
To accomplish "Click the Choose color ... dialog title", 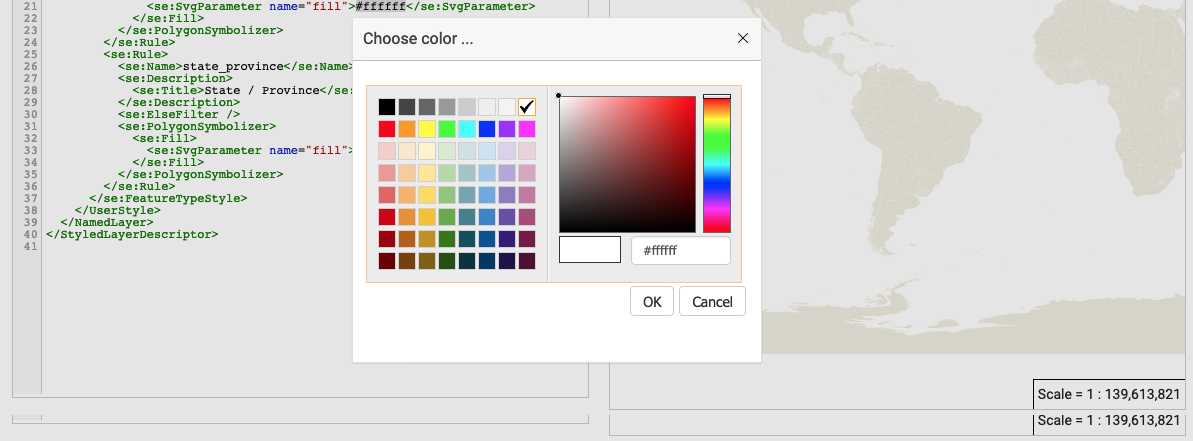I will [x=418, y=39].
